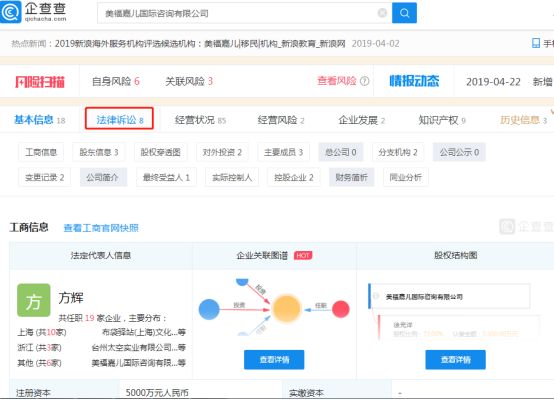Open legal representative 方辉 profile
The height and width of the screenshot is (400, 554).
pos(71,298)
